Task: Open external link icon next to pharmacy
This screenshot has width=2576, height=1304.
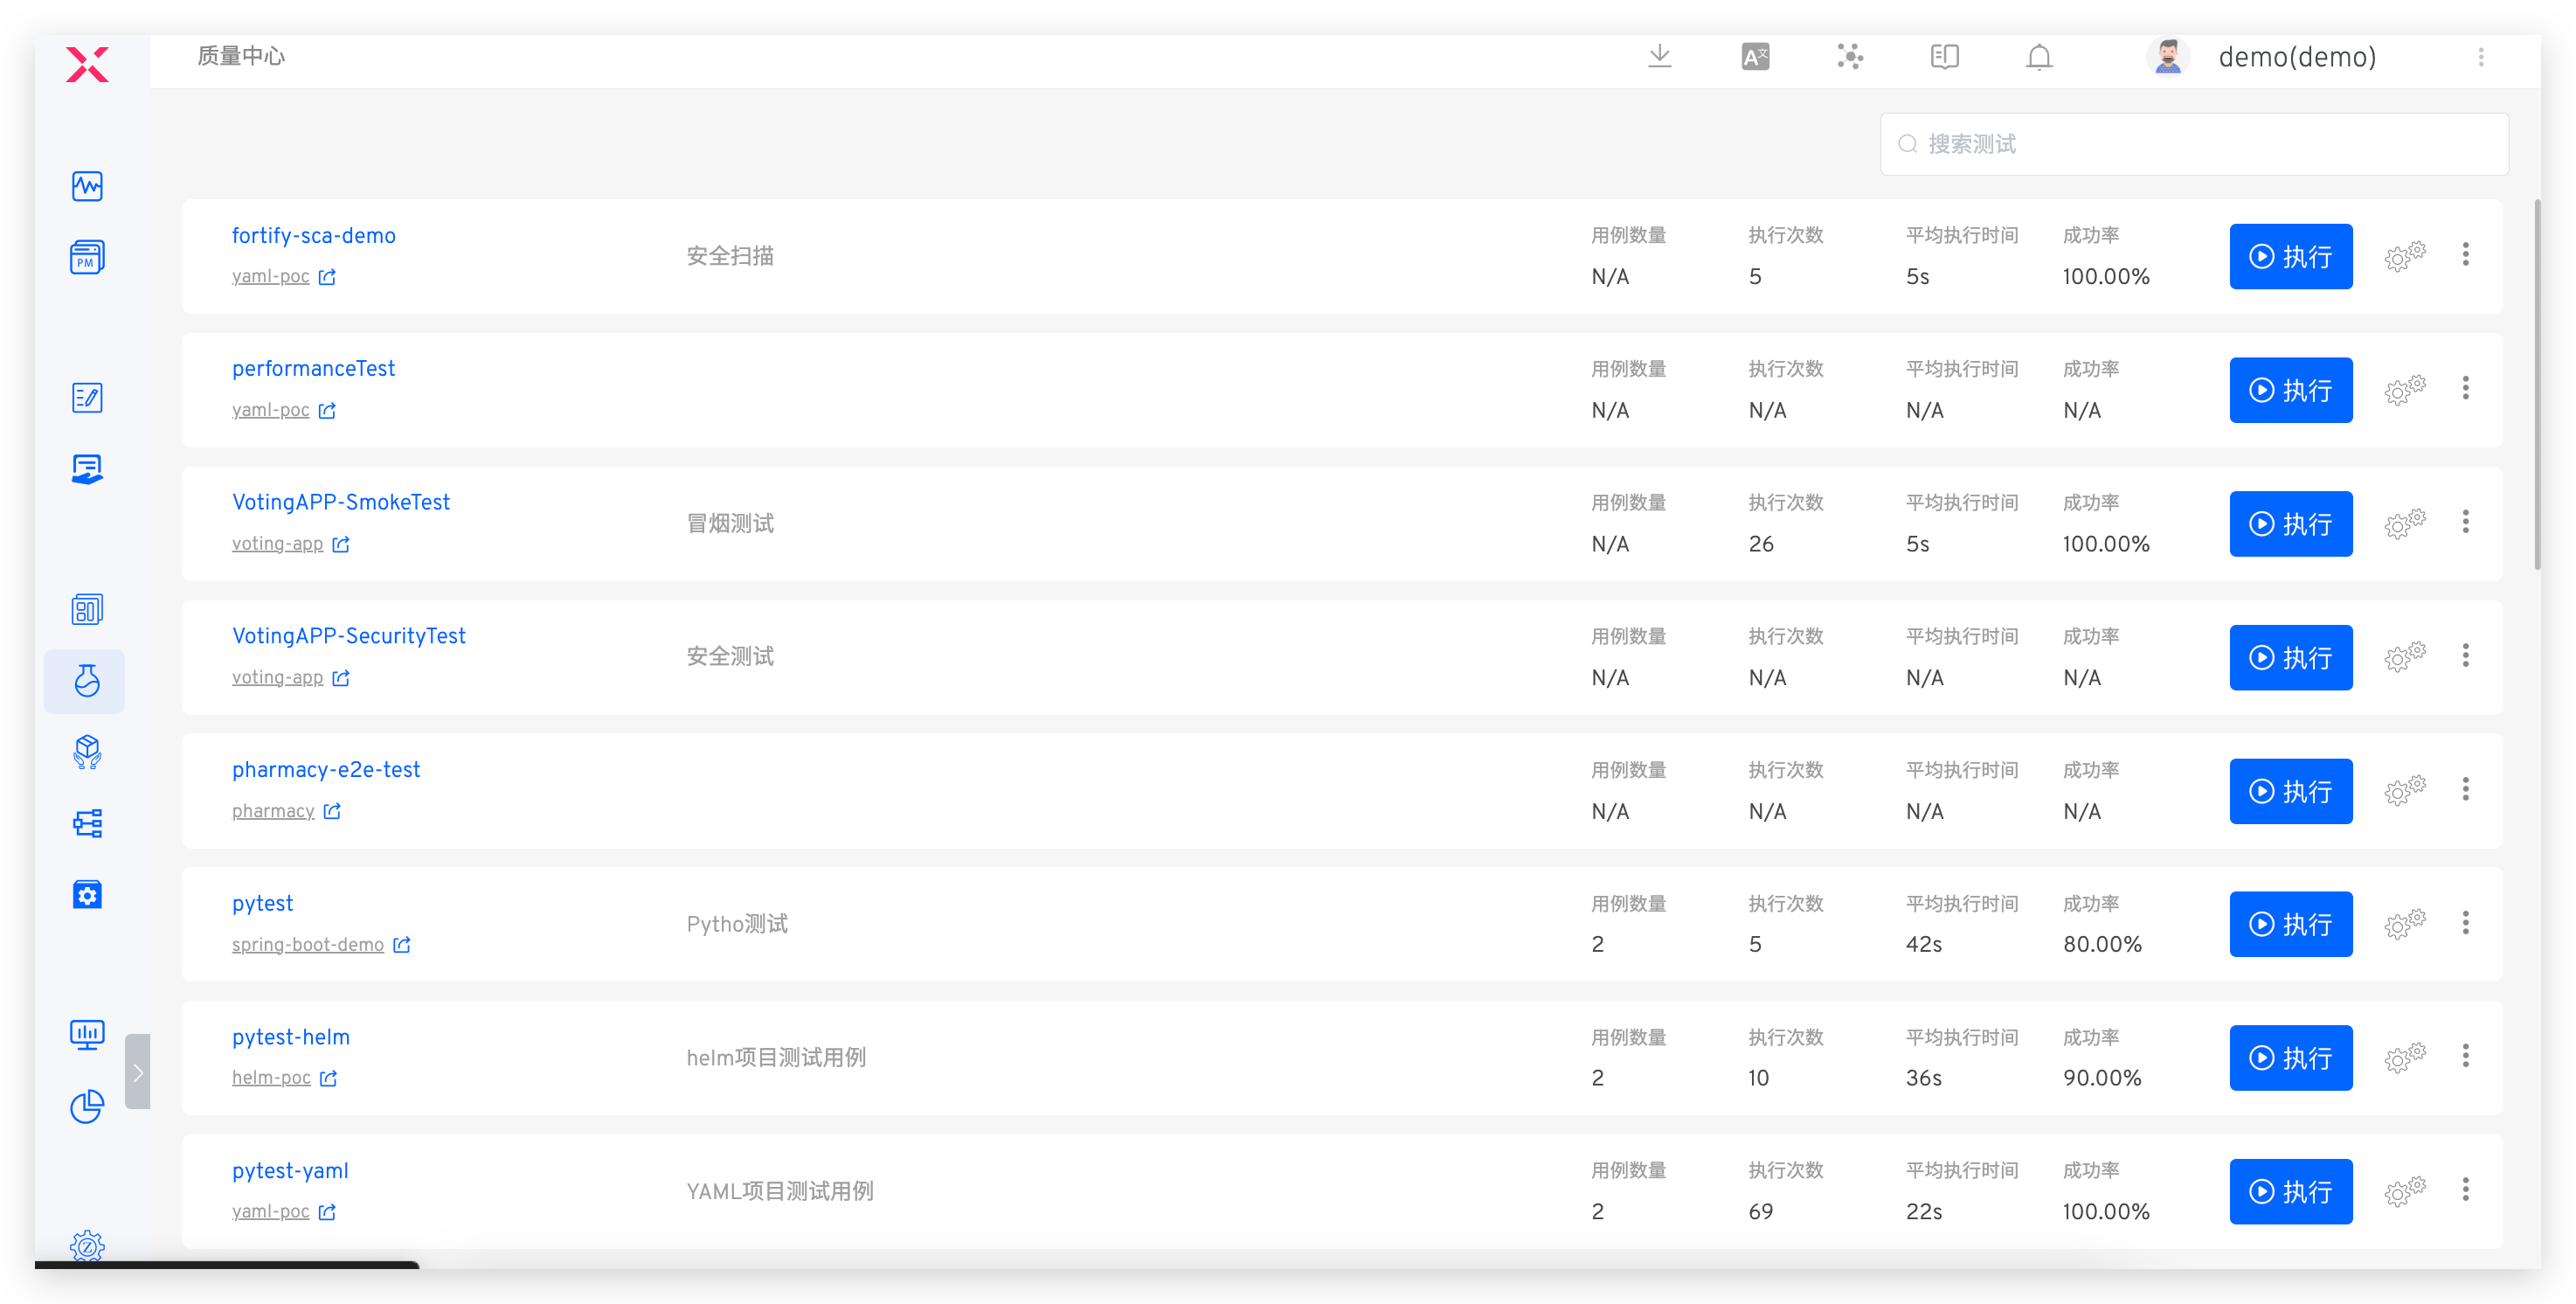Action: tap(332, 811)
